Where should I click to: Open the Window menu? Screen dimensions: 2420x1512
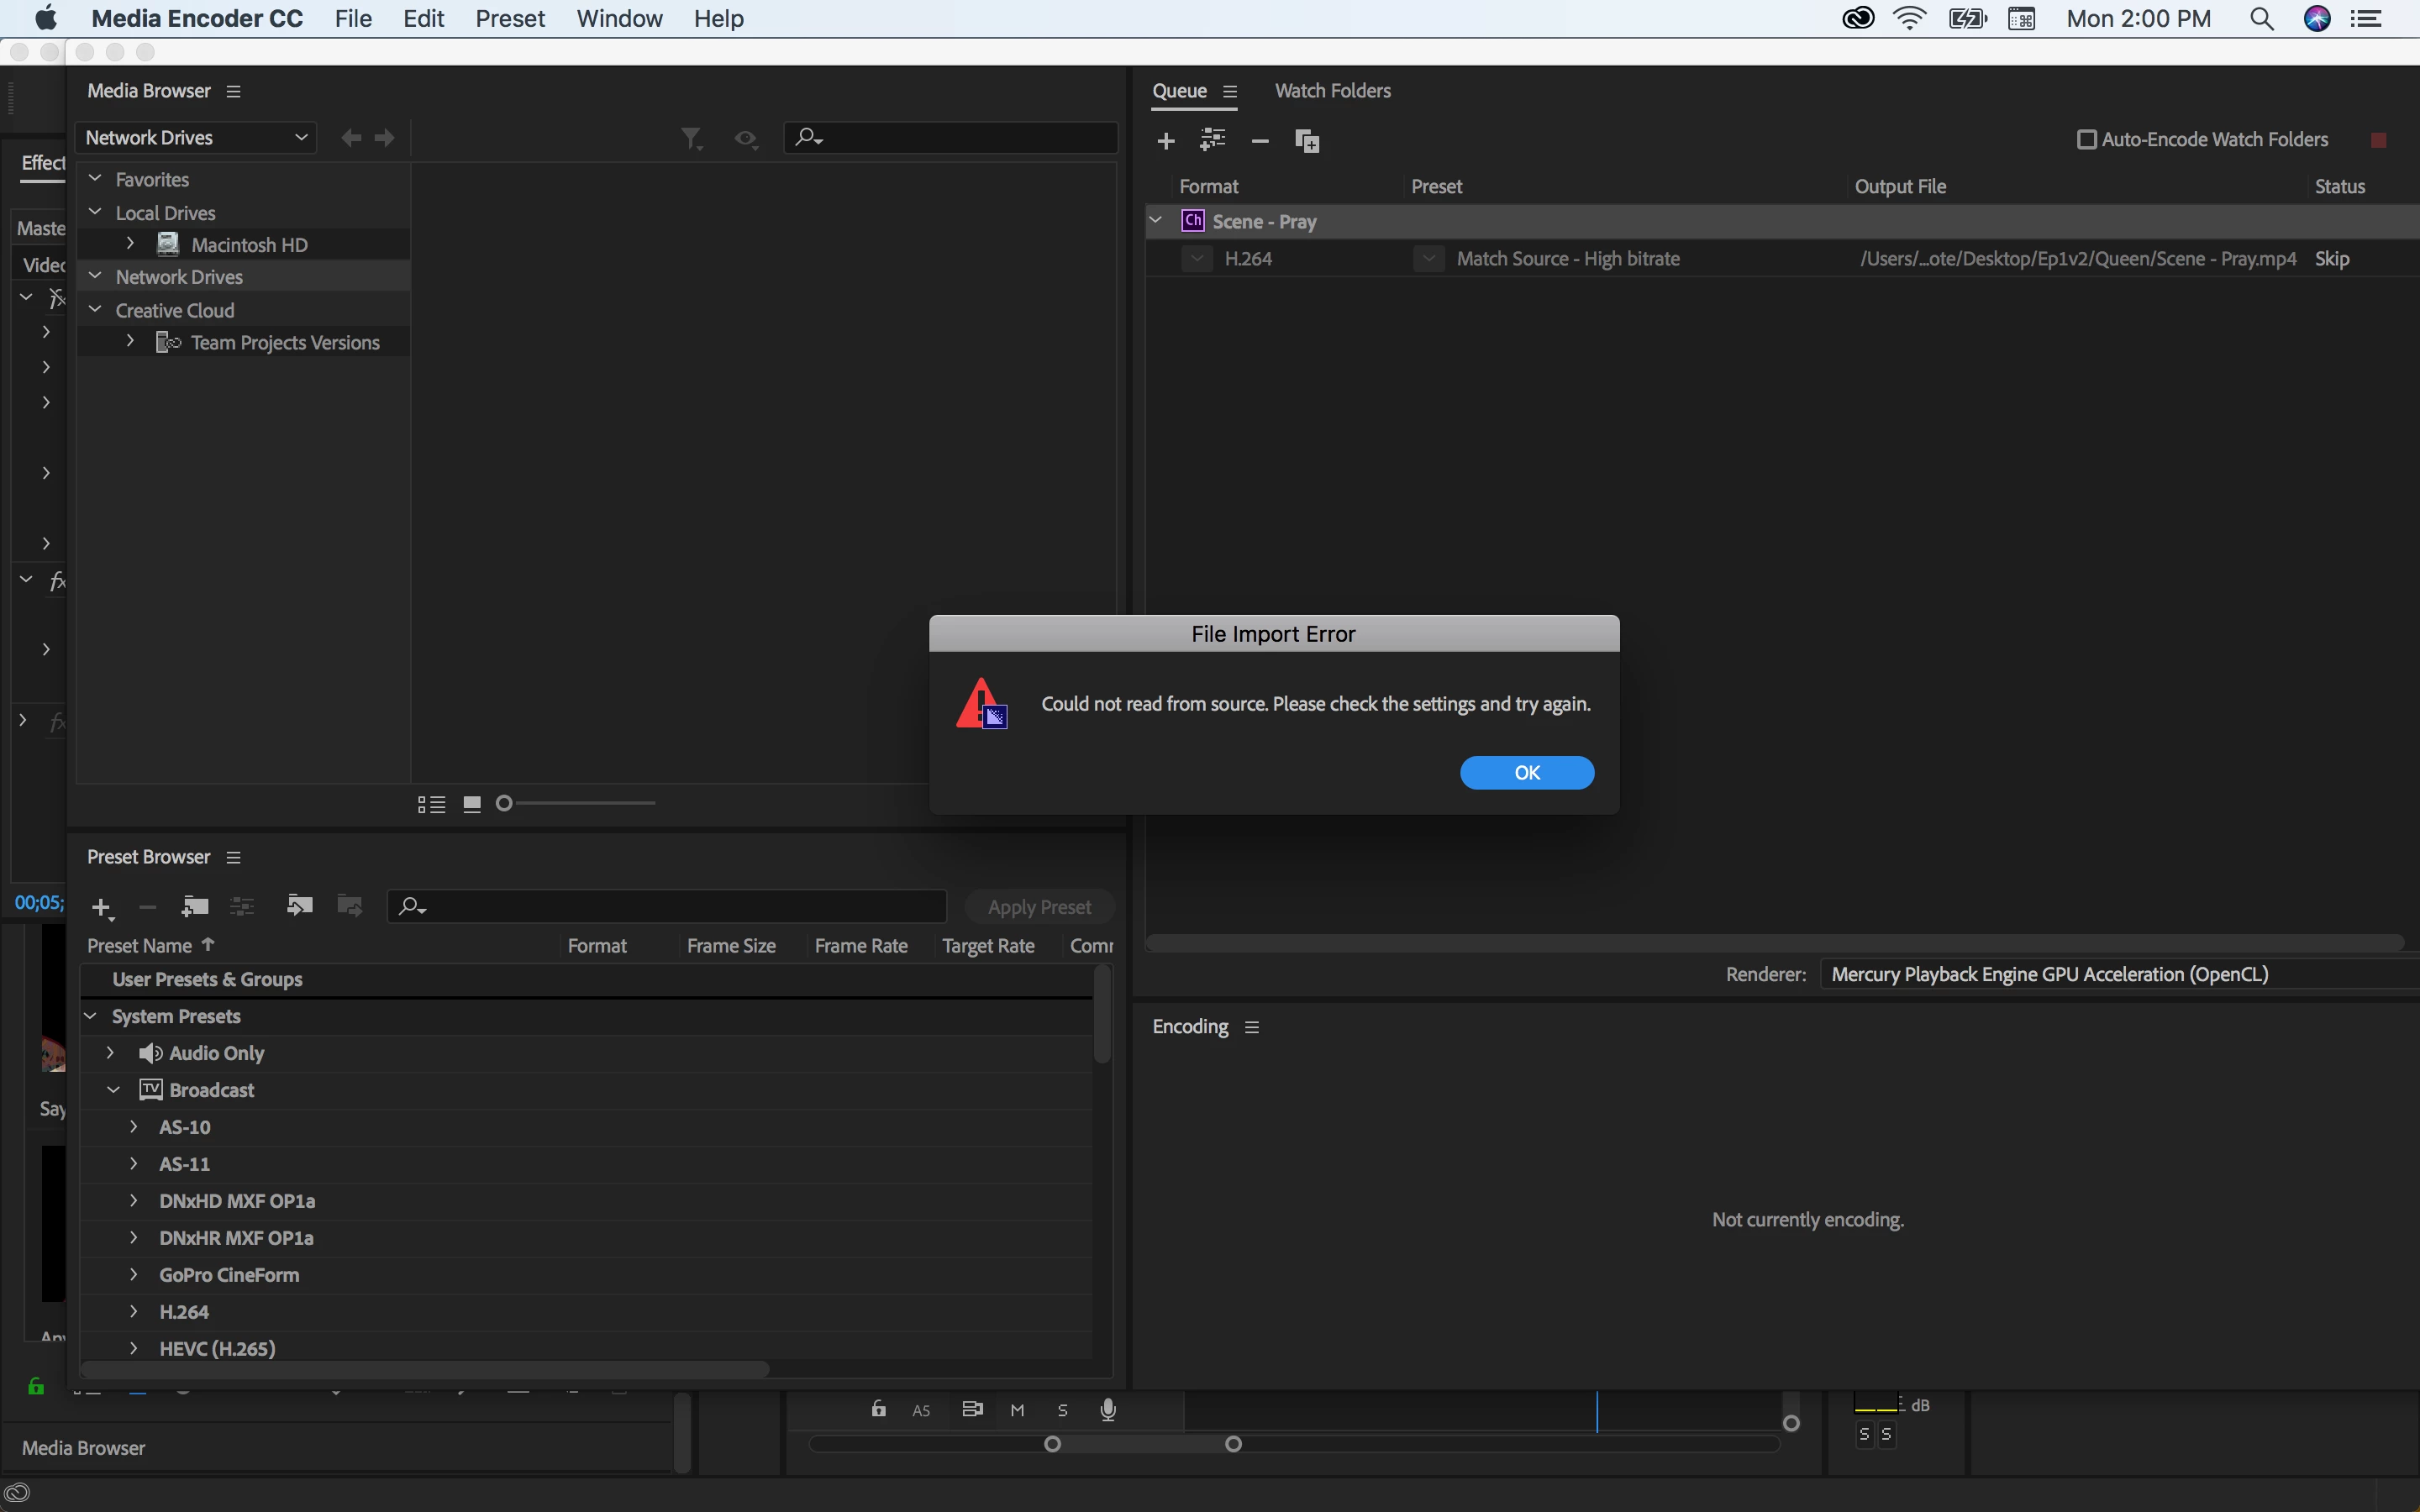pos(619,19)
